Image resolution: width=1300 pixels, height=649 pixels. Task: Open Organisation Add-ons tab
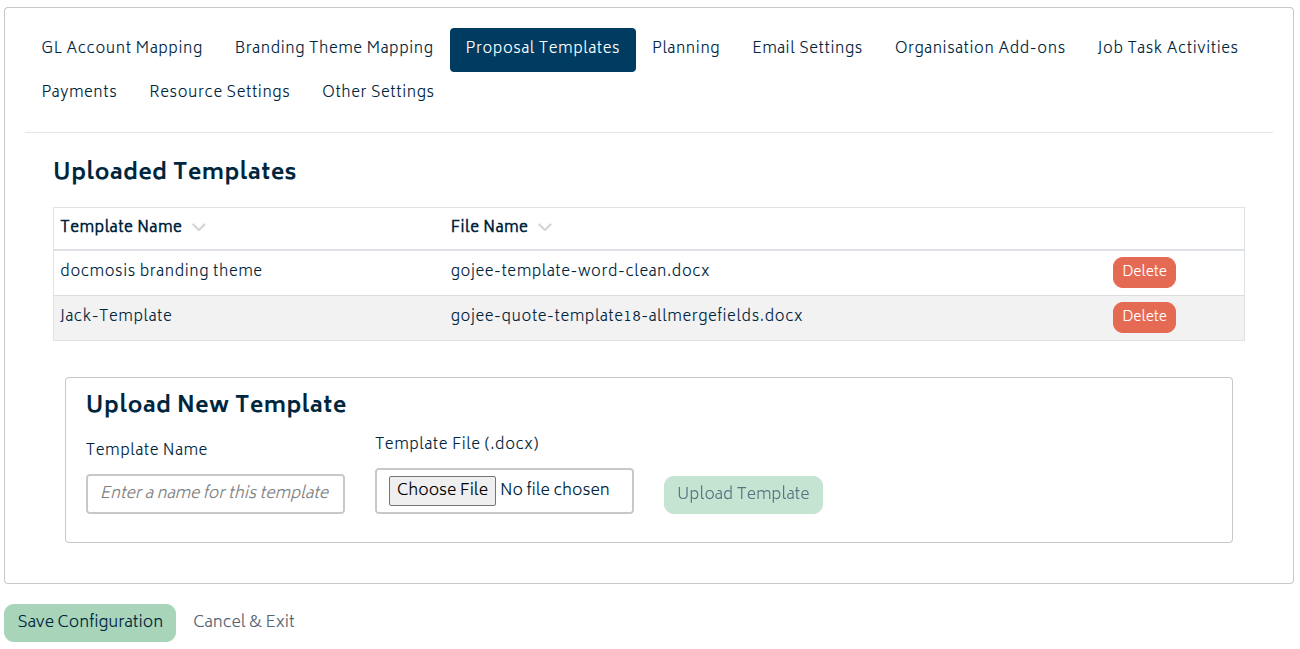(x=979, y=48)
